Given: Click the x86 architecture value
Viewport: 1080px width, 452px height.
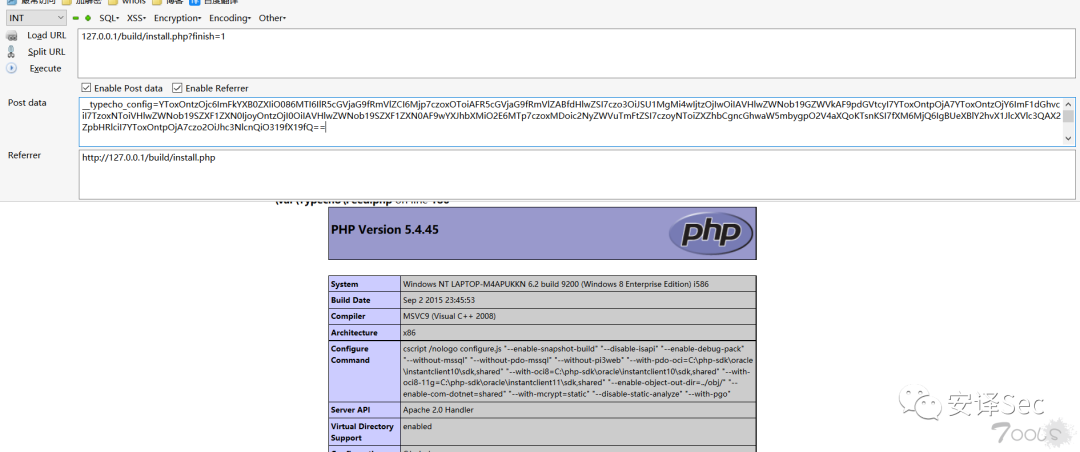Looking at the screenshot, I should 409,332.
